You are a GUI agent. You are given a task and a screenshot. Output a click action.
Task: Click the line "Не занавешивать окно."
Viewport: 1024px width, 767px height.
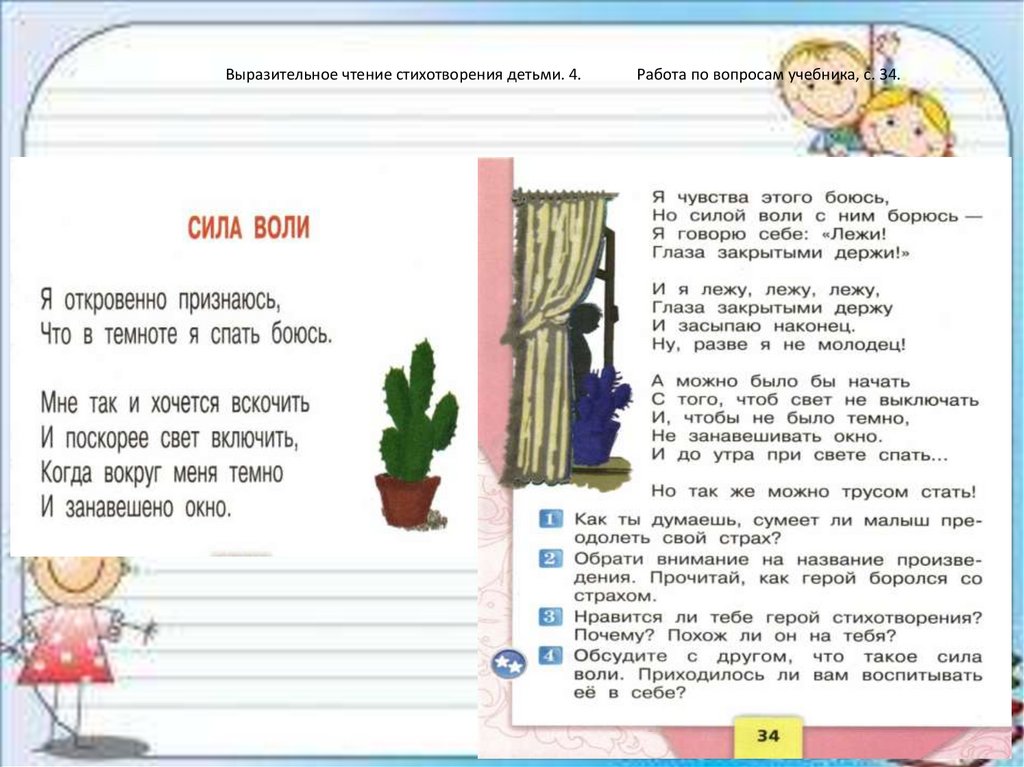tap(767, 436)
